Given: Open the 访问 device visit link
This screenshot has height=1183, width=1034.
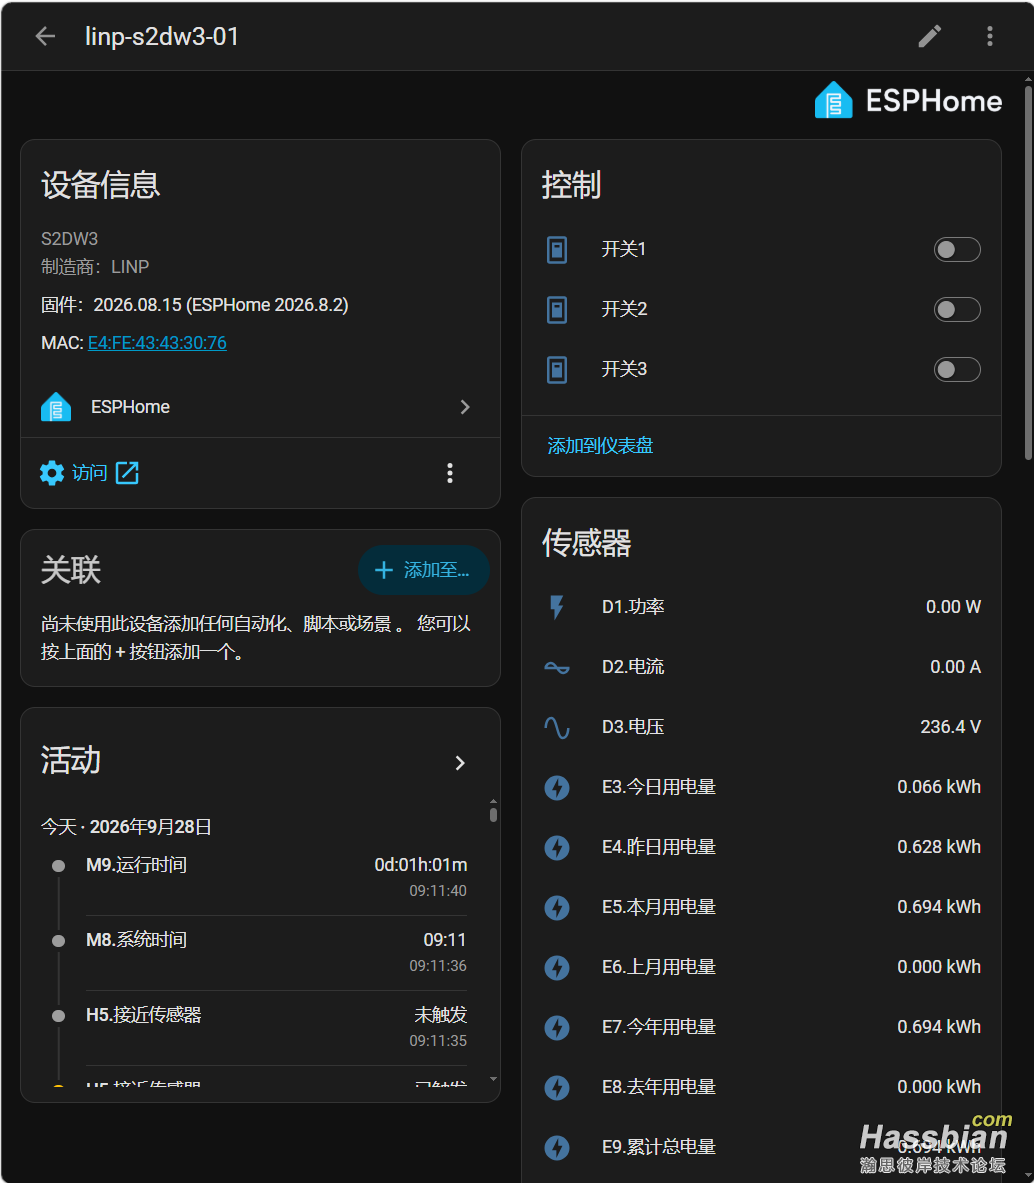Looking at the screenshot, I should (x=89, y=473).
